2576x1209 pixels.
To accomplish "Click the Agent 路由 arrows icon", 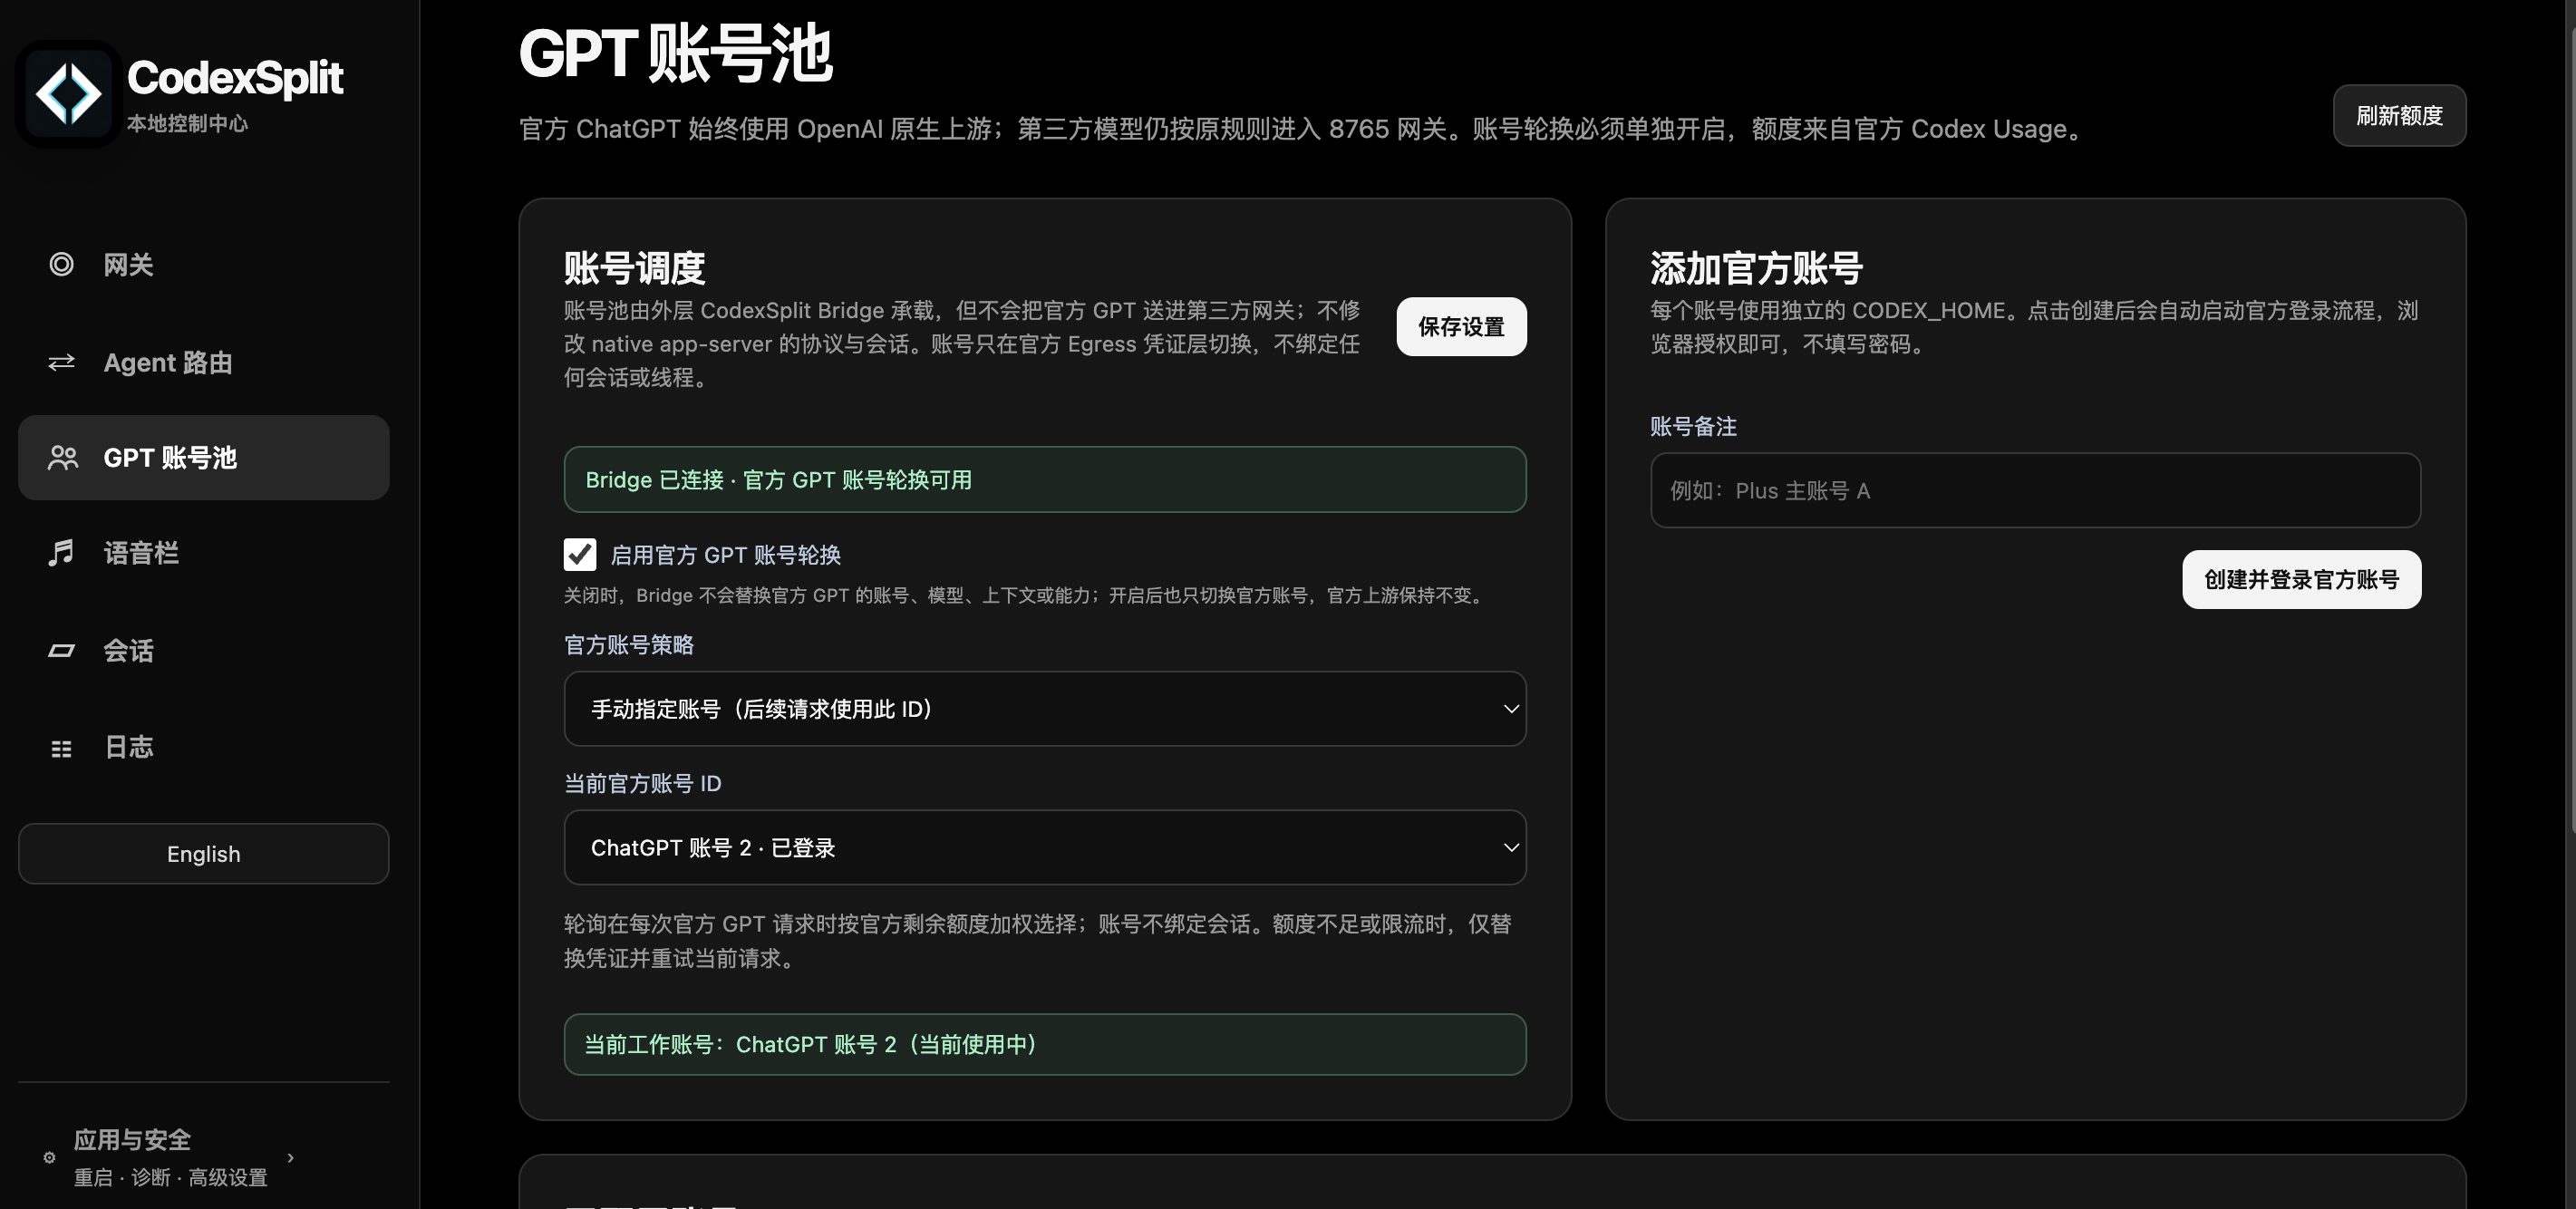I will tap(61, 362).
